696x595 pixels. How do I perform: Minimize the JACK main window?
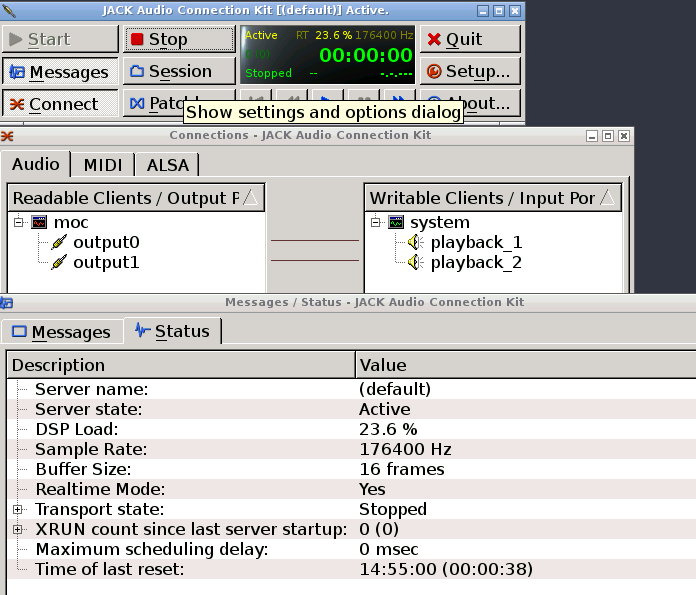483,11
